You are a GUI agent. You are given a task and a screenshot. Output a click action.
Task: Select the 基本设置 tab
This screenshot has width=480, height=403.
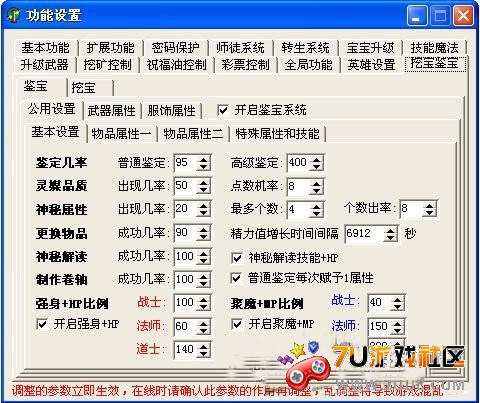click(x=55, y=132)
